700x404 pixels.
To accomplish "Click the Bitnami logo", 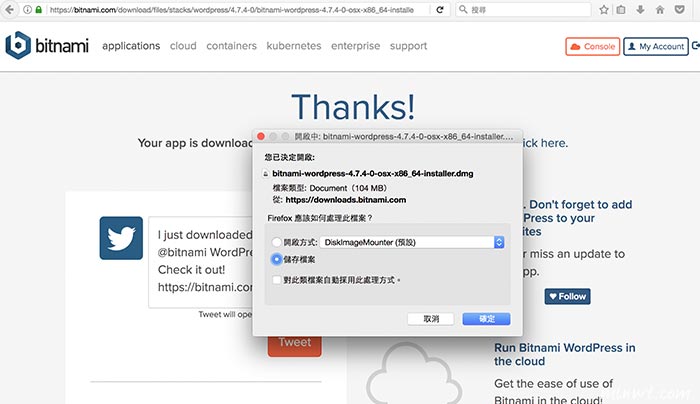I will pos(47,46).
